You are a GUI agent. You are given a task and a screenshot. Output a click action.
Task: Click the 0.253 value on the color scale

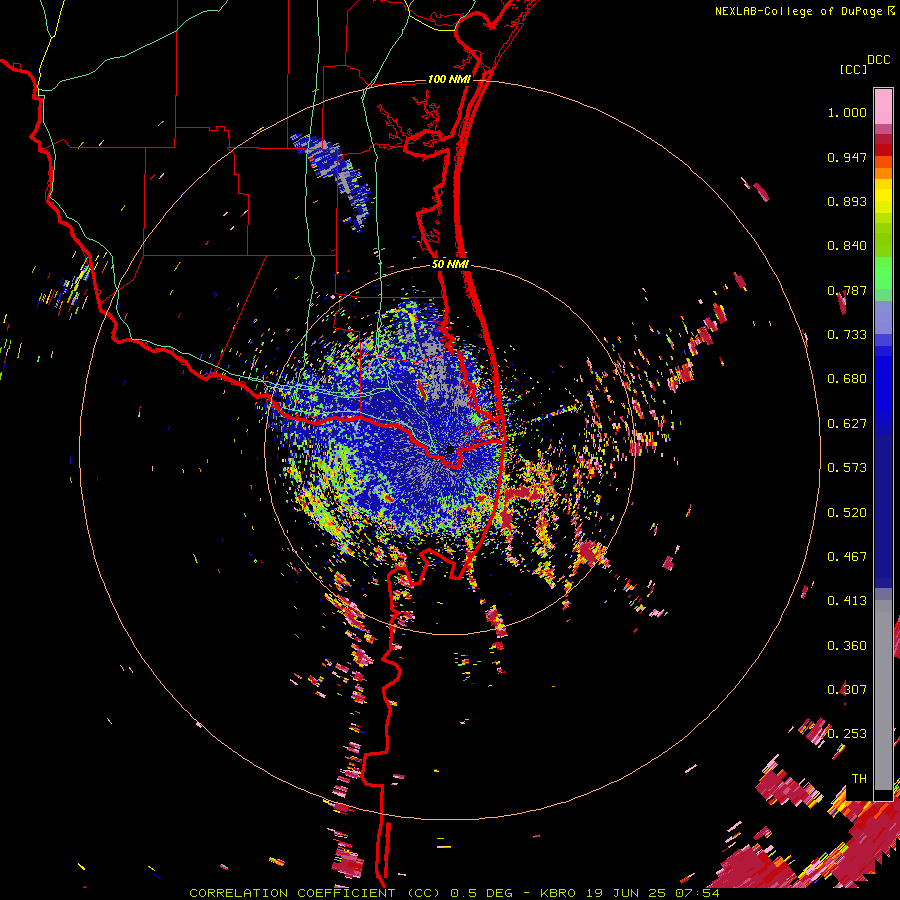pos(847,734)
